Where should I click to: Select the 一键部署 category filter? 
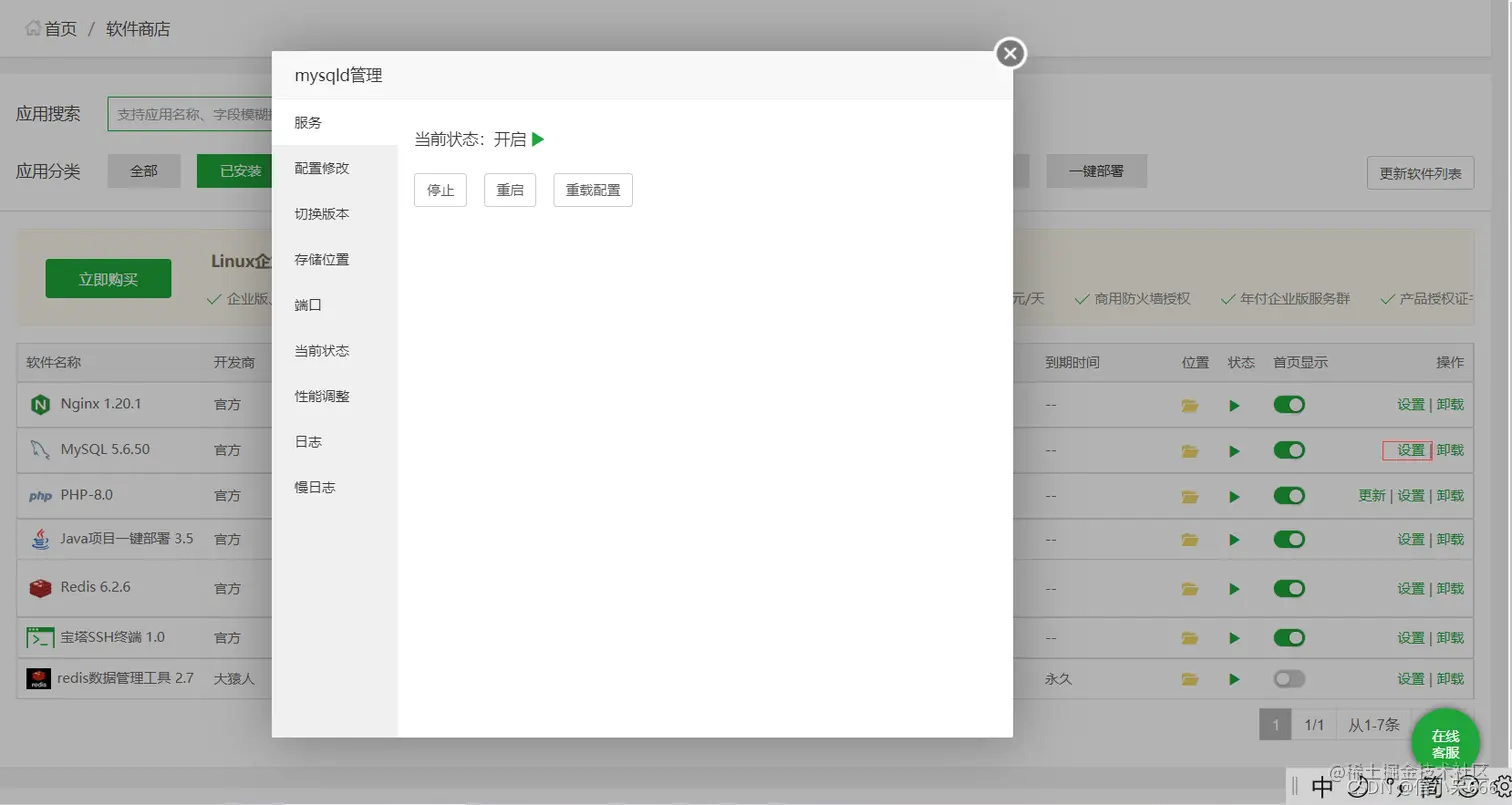1096,171
